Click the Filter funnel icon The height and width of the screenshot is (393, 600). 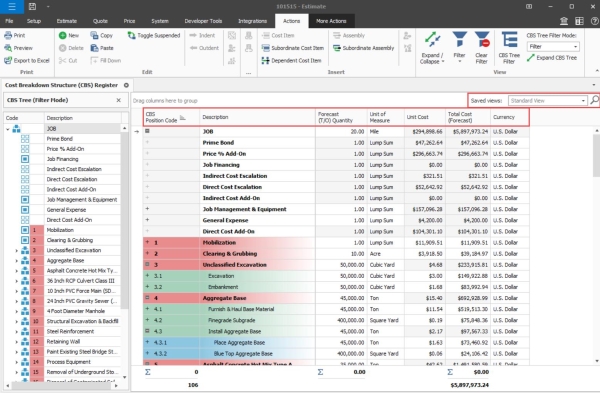[x=459, y=40]
